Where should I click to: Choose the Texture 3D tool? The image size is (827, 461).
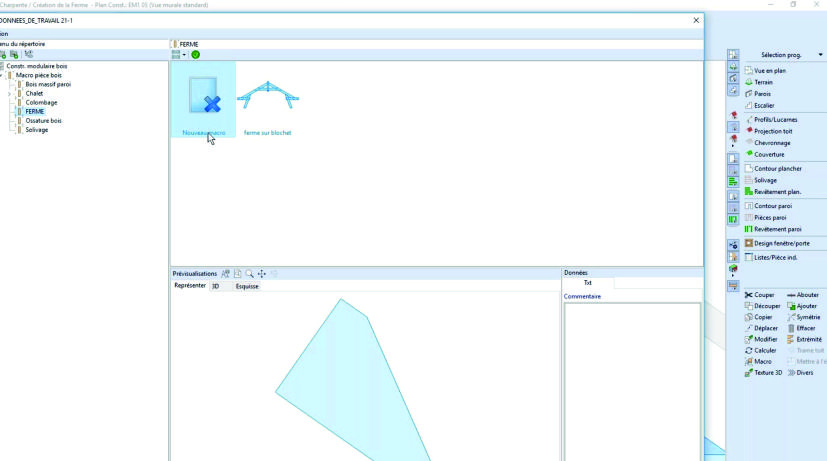tap(762, 372)
